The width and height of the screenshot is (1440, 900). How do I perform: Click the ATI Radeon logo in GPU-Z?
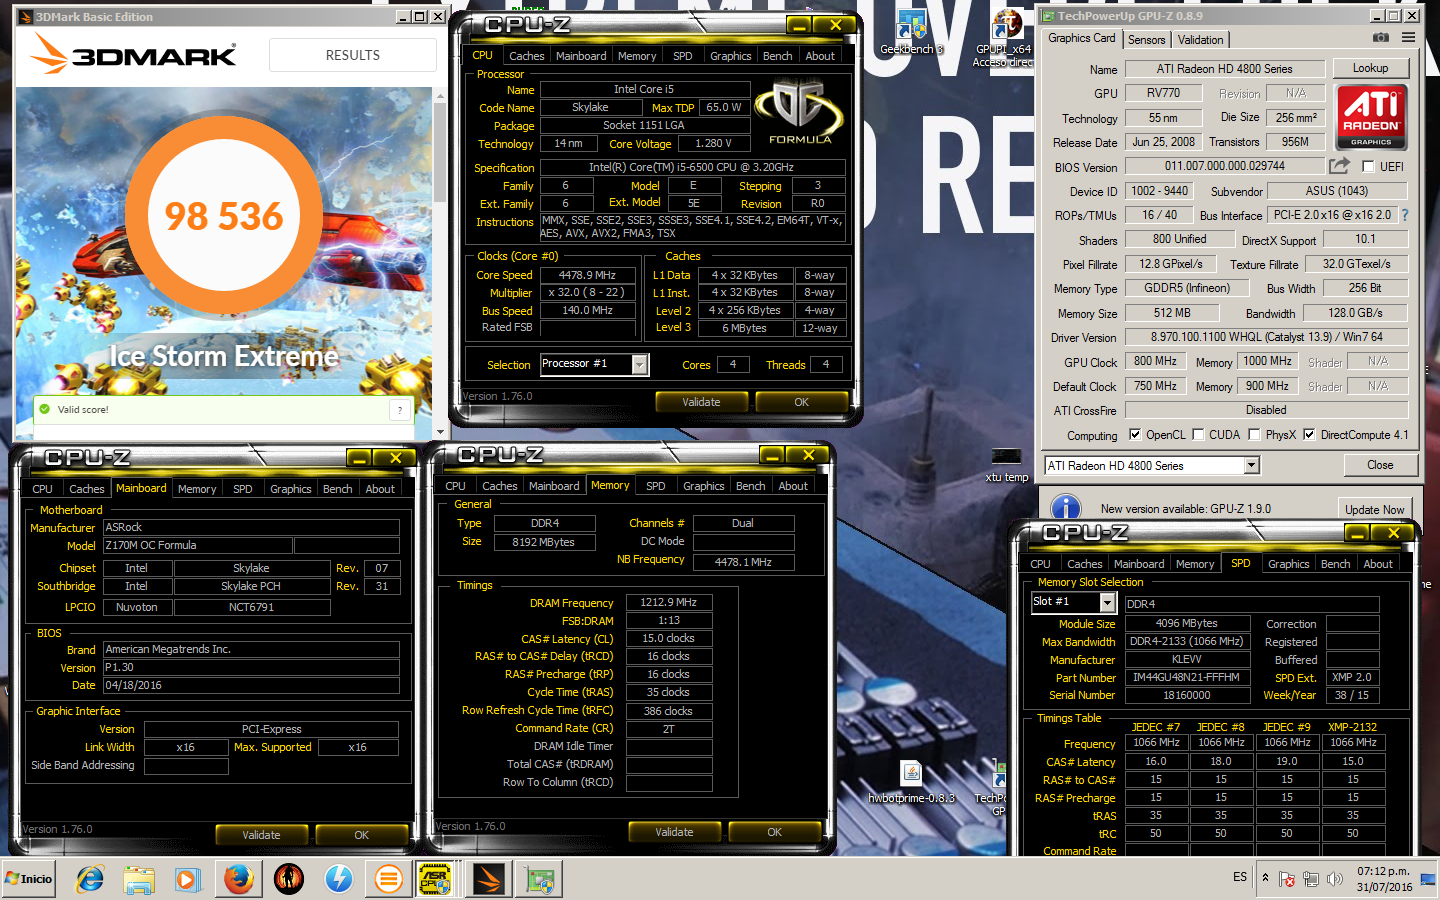click(x=1371, y=116)
